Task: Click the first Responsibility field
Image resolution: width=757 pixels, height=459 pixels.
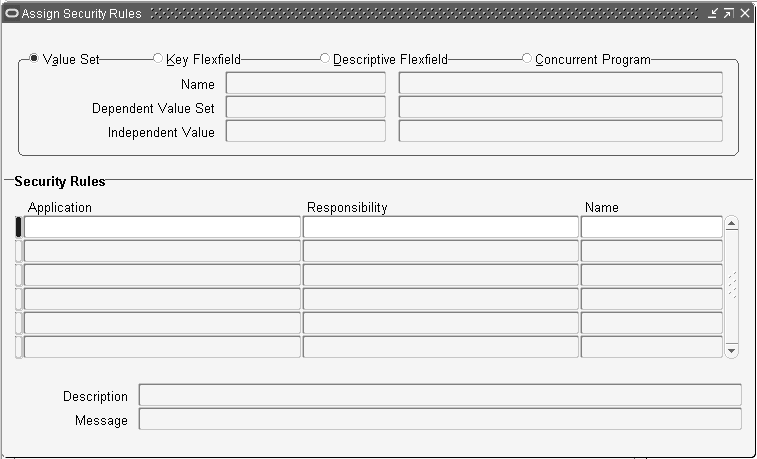Action: click(440, 227)
